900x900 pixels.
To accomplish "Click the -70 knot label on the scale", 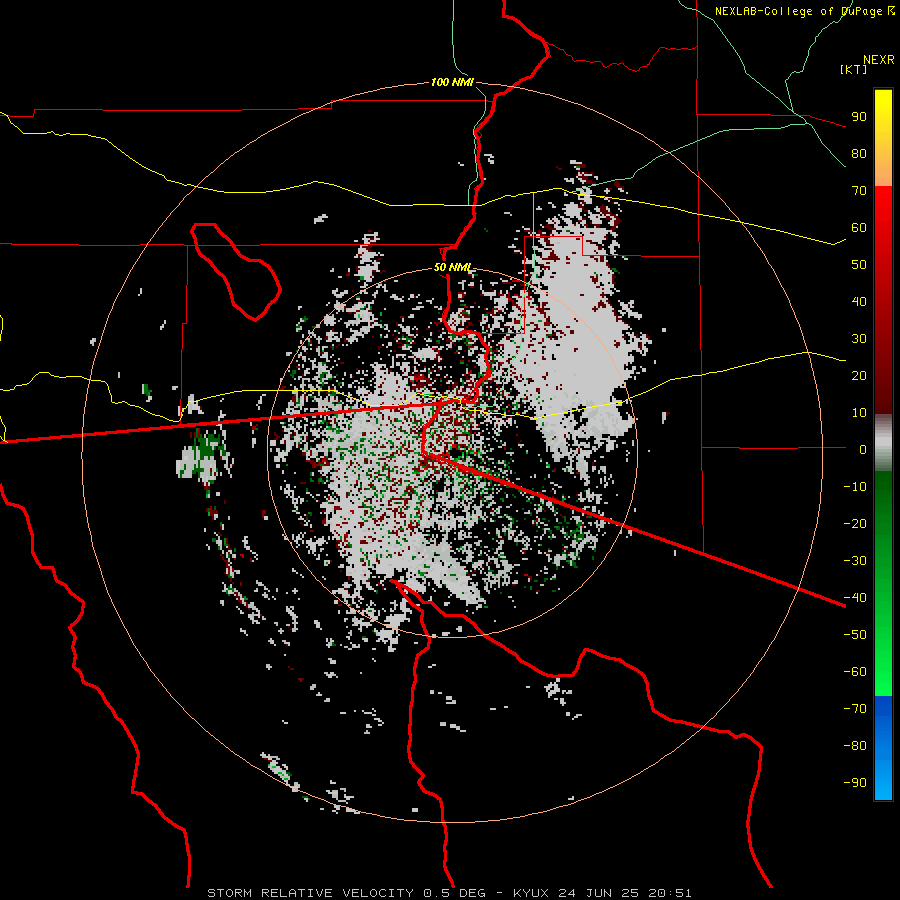I will (x=855, y=709).
